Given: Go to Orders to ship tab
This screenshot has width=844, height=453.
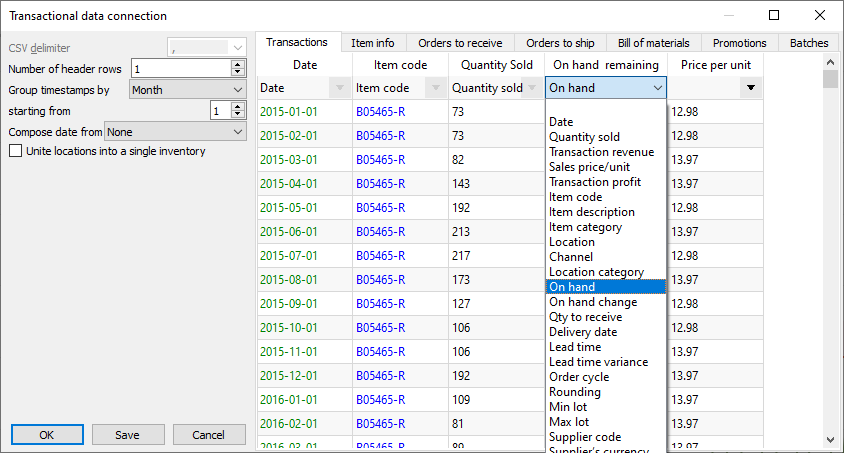Looking at the screenshot, I should 560,43.
